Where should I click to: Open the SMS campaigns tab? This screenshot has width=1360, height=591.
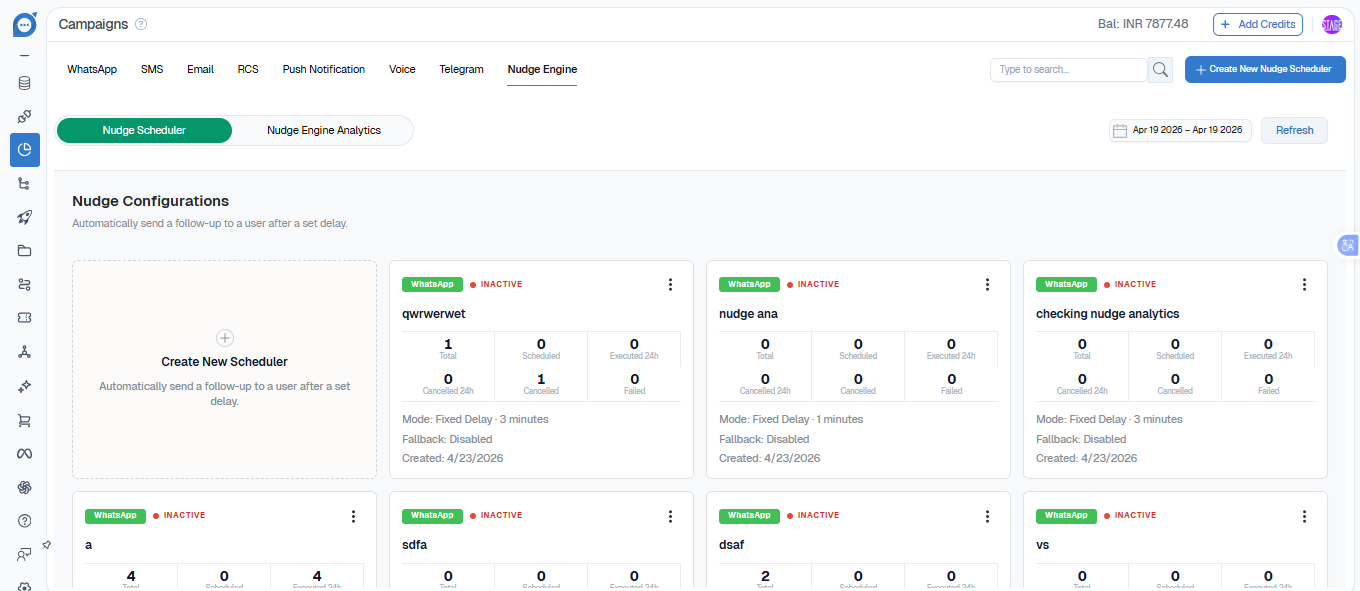pyautogui.click(x=152, y=69)
